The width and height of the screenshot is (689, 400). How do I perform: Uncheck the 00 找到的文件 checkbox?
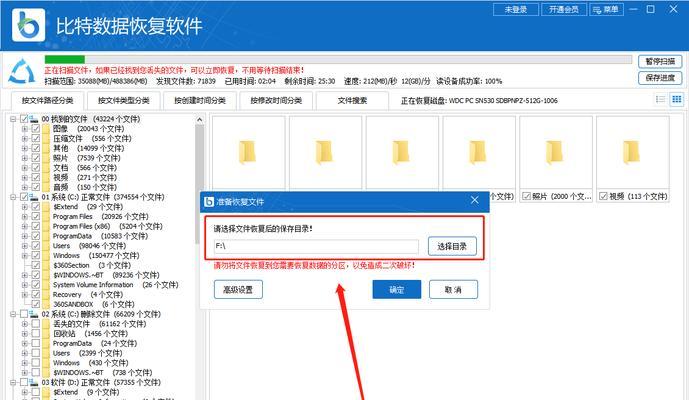[x=24, y=119]
